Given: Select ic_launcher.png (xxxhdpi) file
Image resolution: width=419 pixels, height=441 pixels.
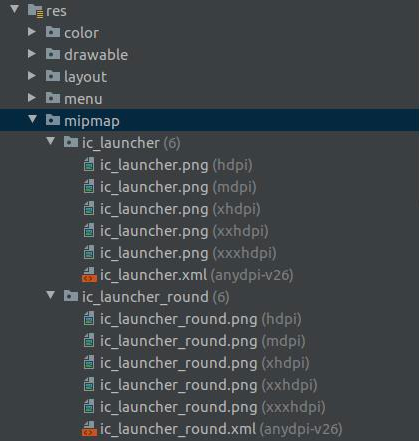Looking at the screenshot, I should pyautogui.click(x=188, y=253).
